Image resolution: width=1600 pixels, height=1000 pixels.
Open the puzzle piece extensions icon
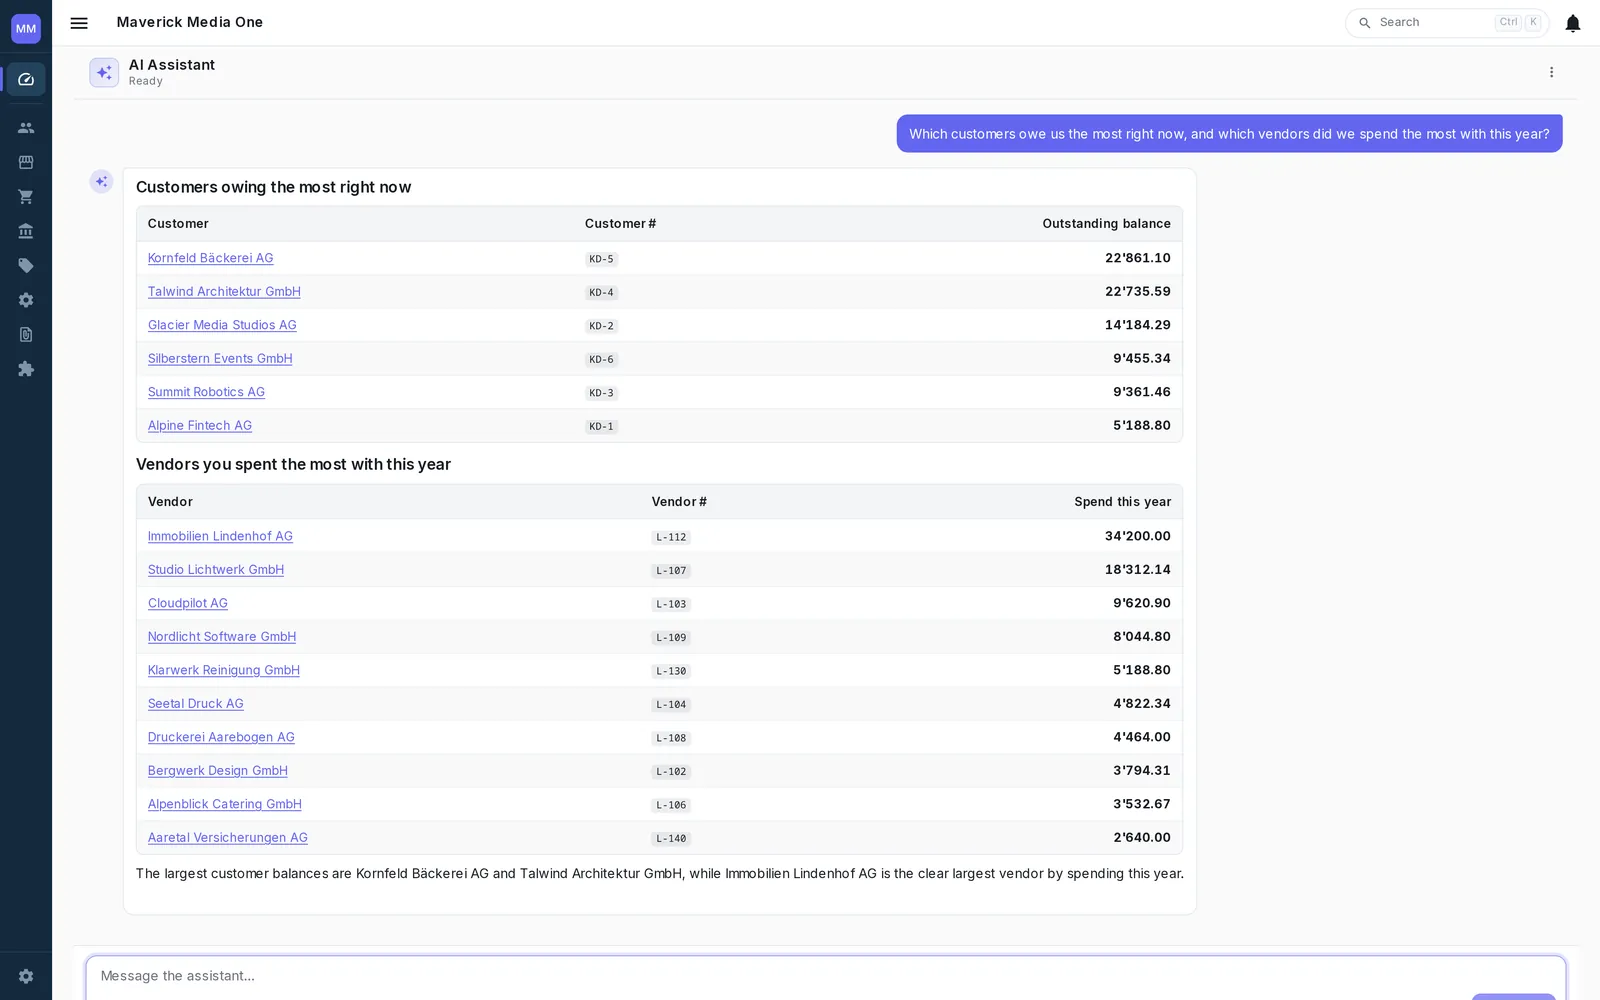coord(26,369)
